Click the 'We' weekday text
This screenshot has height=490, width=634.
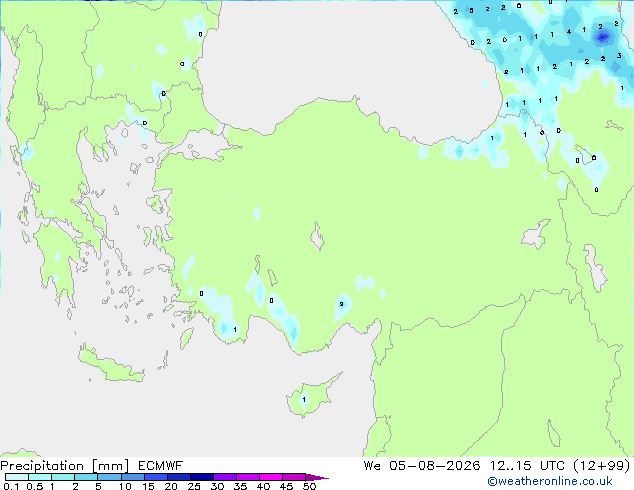point(372,466)
